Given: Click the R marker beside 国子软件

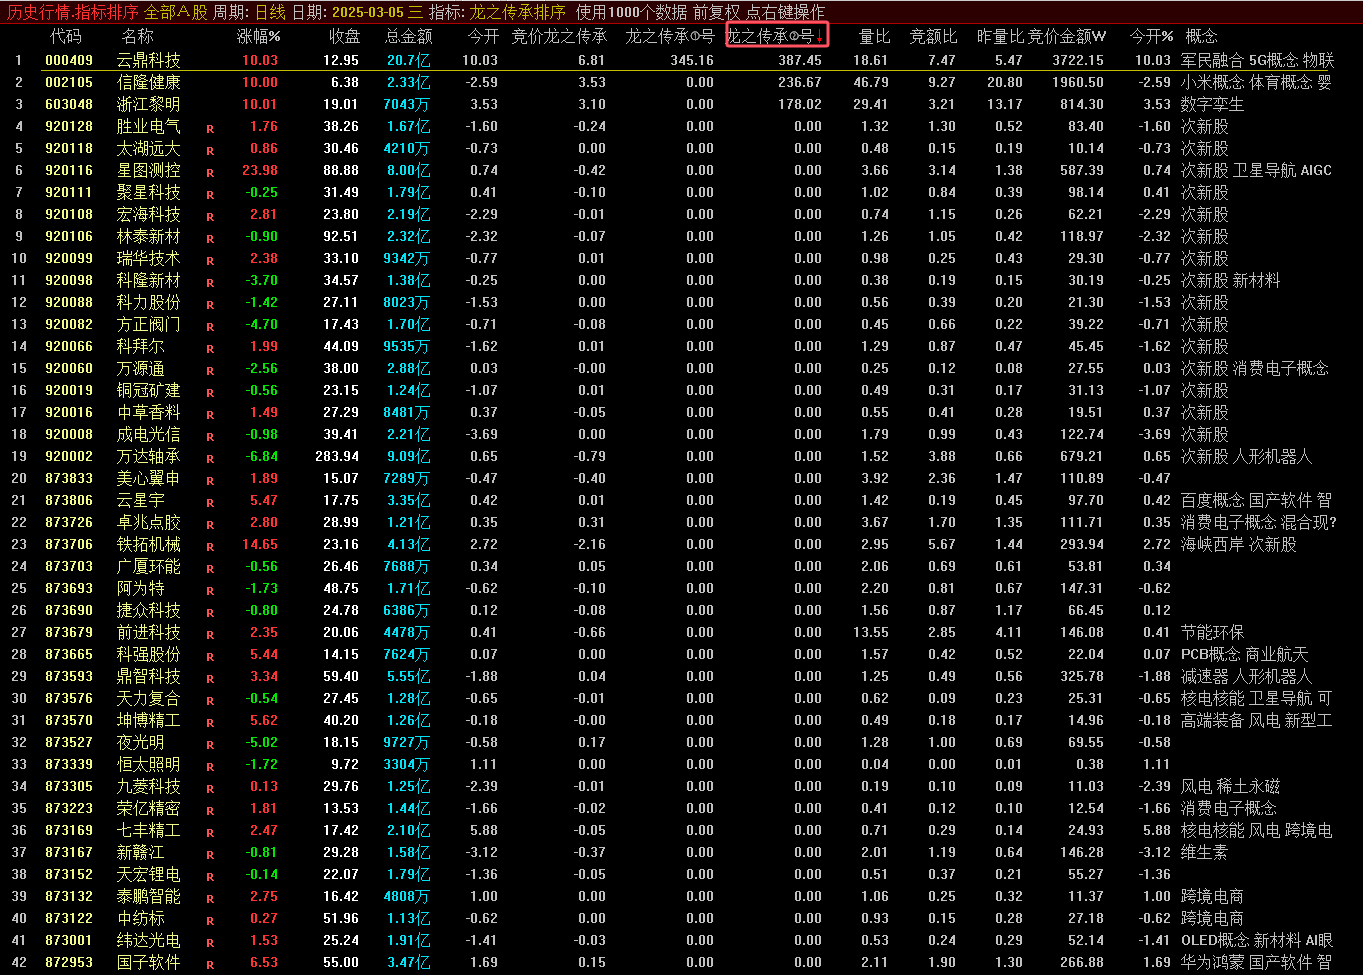Looking at the screenshot, I should pos(210,965).
